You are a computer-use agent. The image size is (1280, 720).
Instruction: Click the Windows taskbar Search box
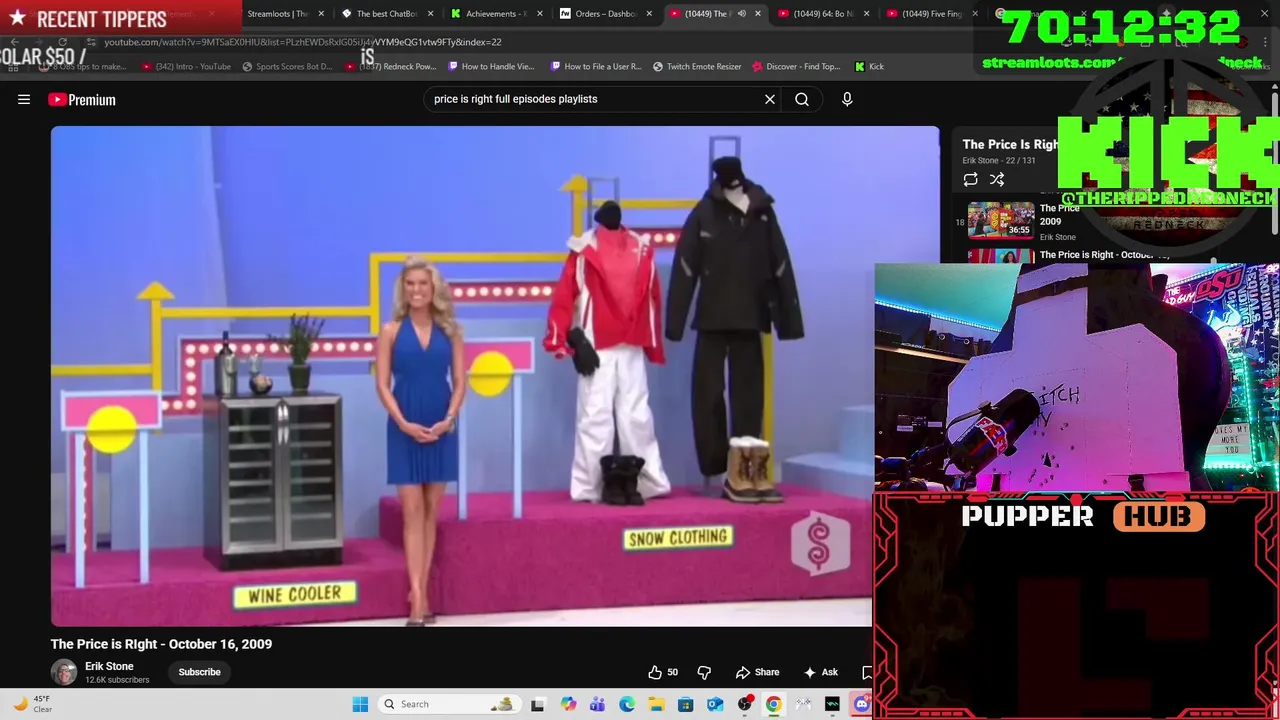tap(452, 704)
